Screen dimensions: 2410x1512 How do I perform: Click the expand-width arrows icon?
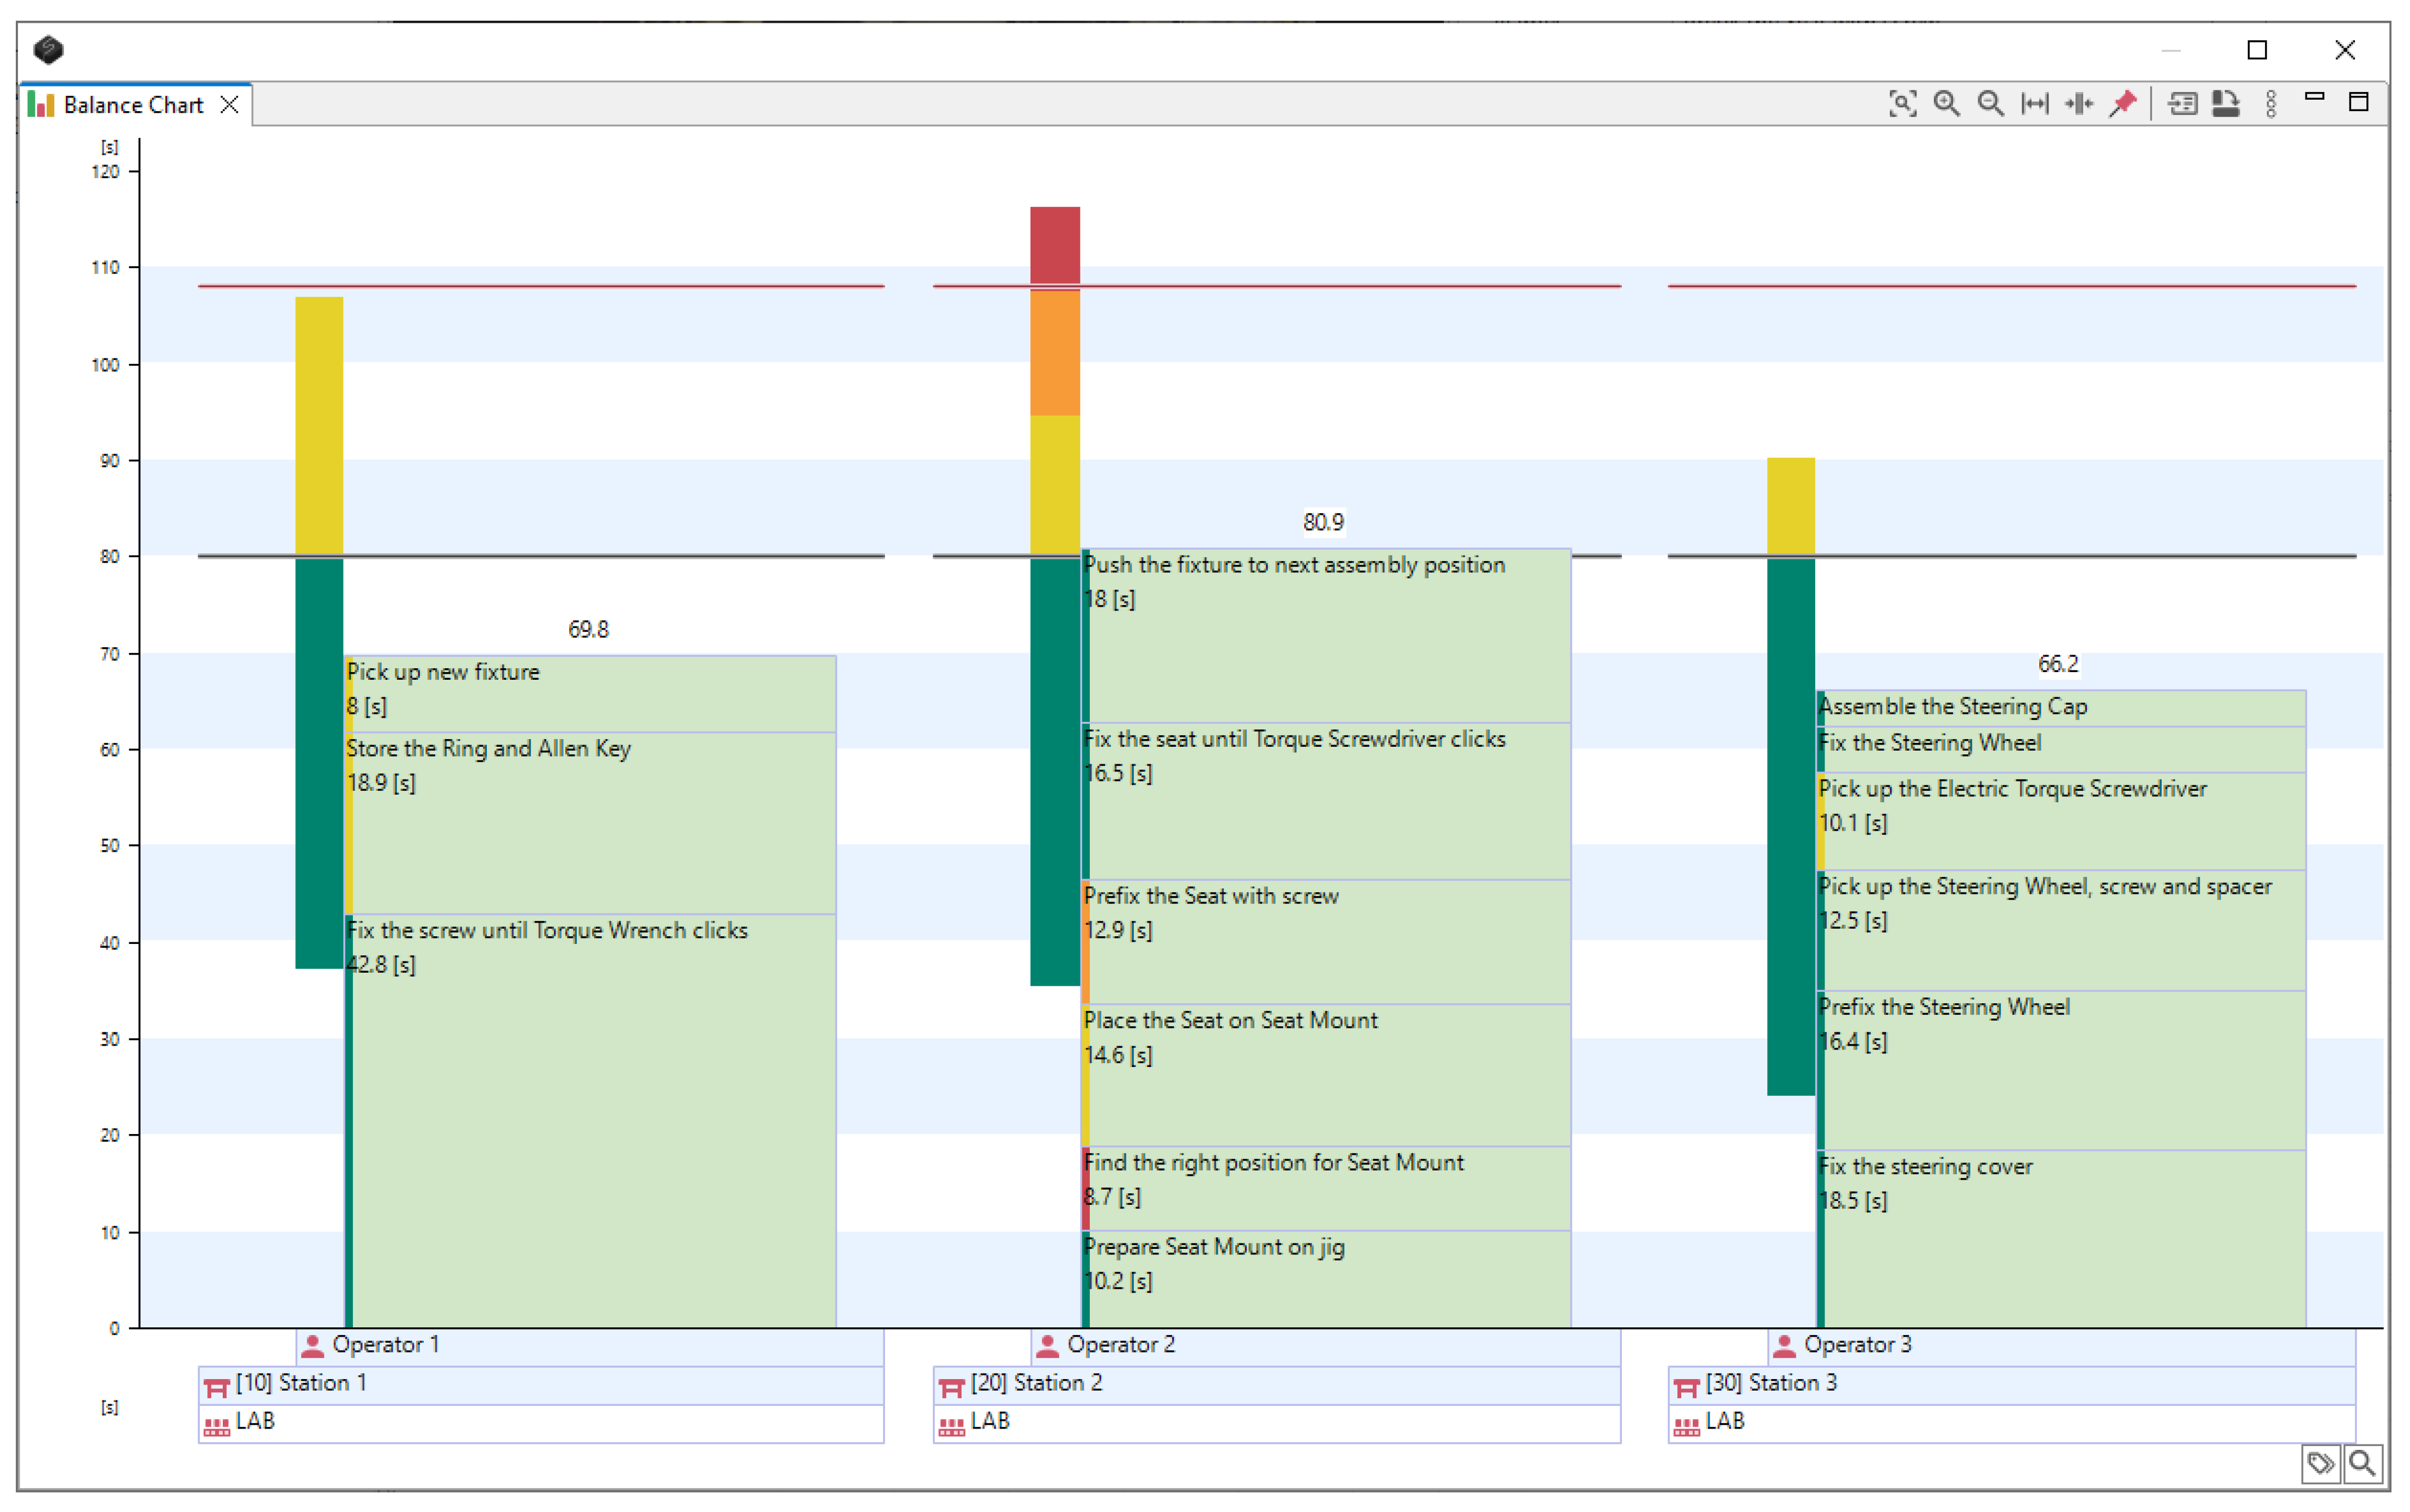[2034, 103]
